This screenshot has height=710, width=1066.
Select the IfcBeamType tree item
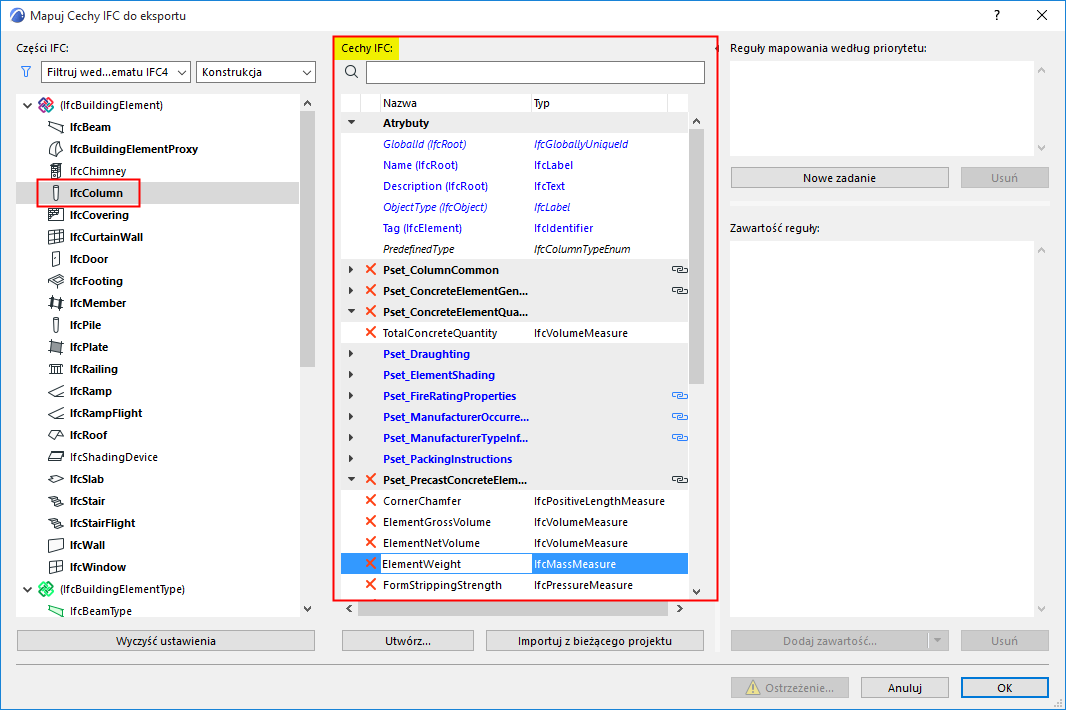pyautogui.click(x=101, y=611)
